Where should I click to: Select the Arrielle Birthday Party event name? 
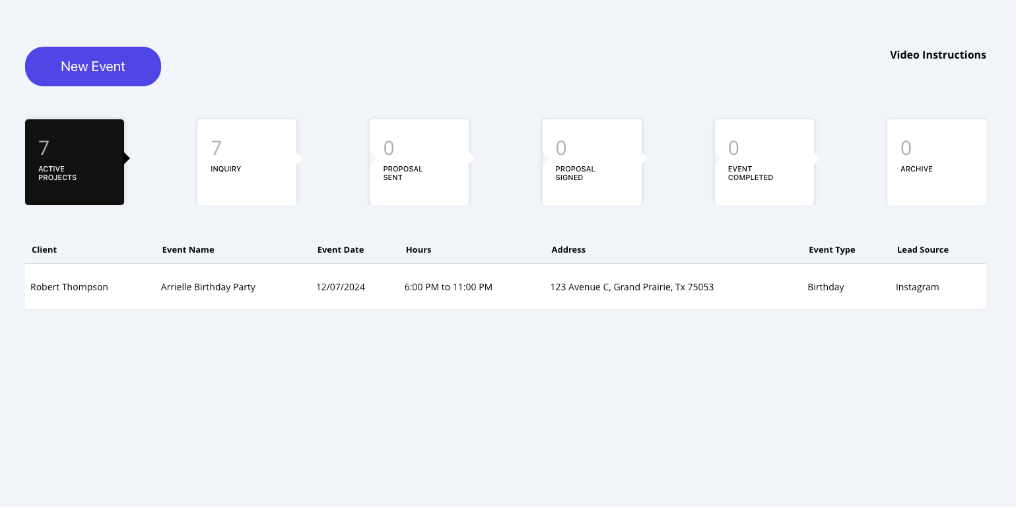208,287
